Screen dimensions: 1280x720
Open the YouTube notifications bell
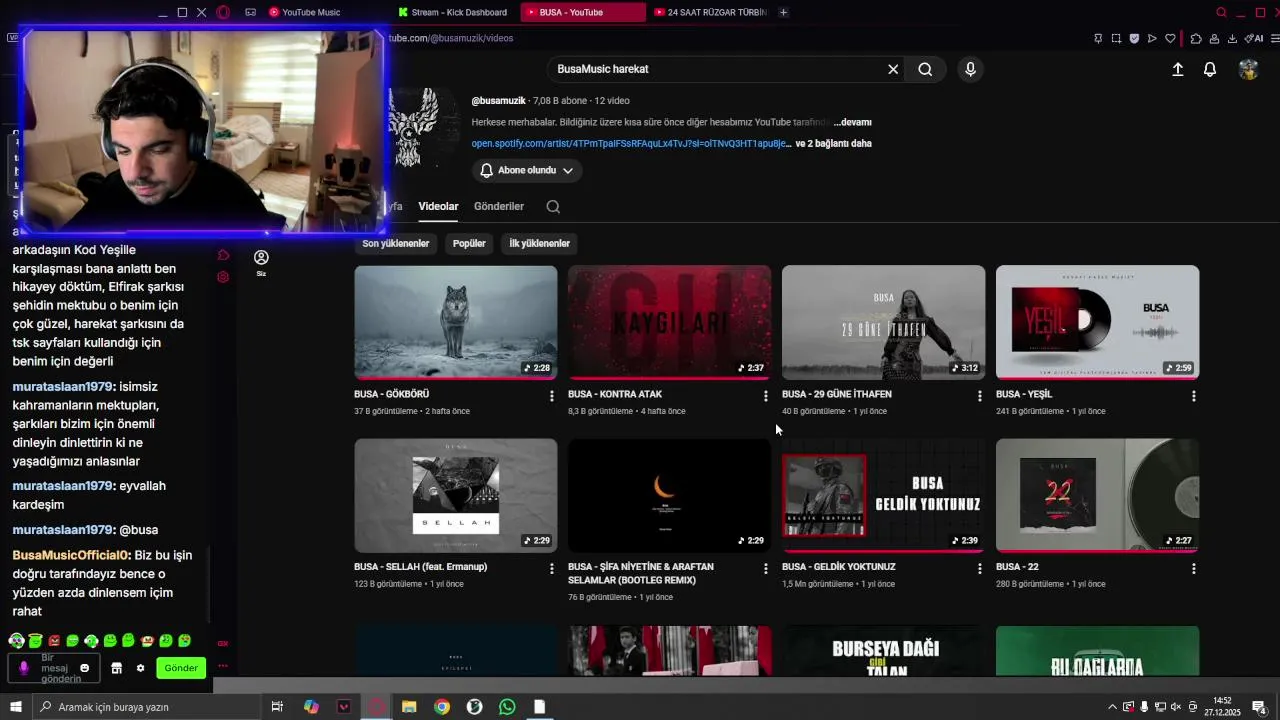(1210, 69)
